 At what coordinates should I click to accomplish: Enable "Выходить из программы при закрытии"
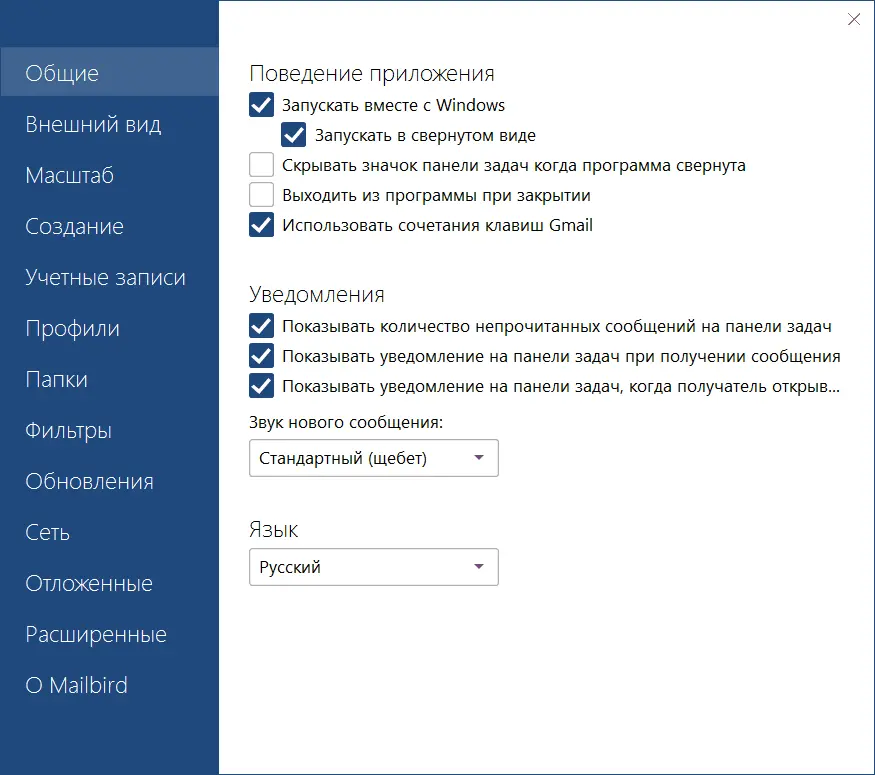point(262,195)
